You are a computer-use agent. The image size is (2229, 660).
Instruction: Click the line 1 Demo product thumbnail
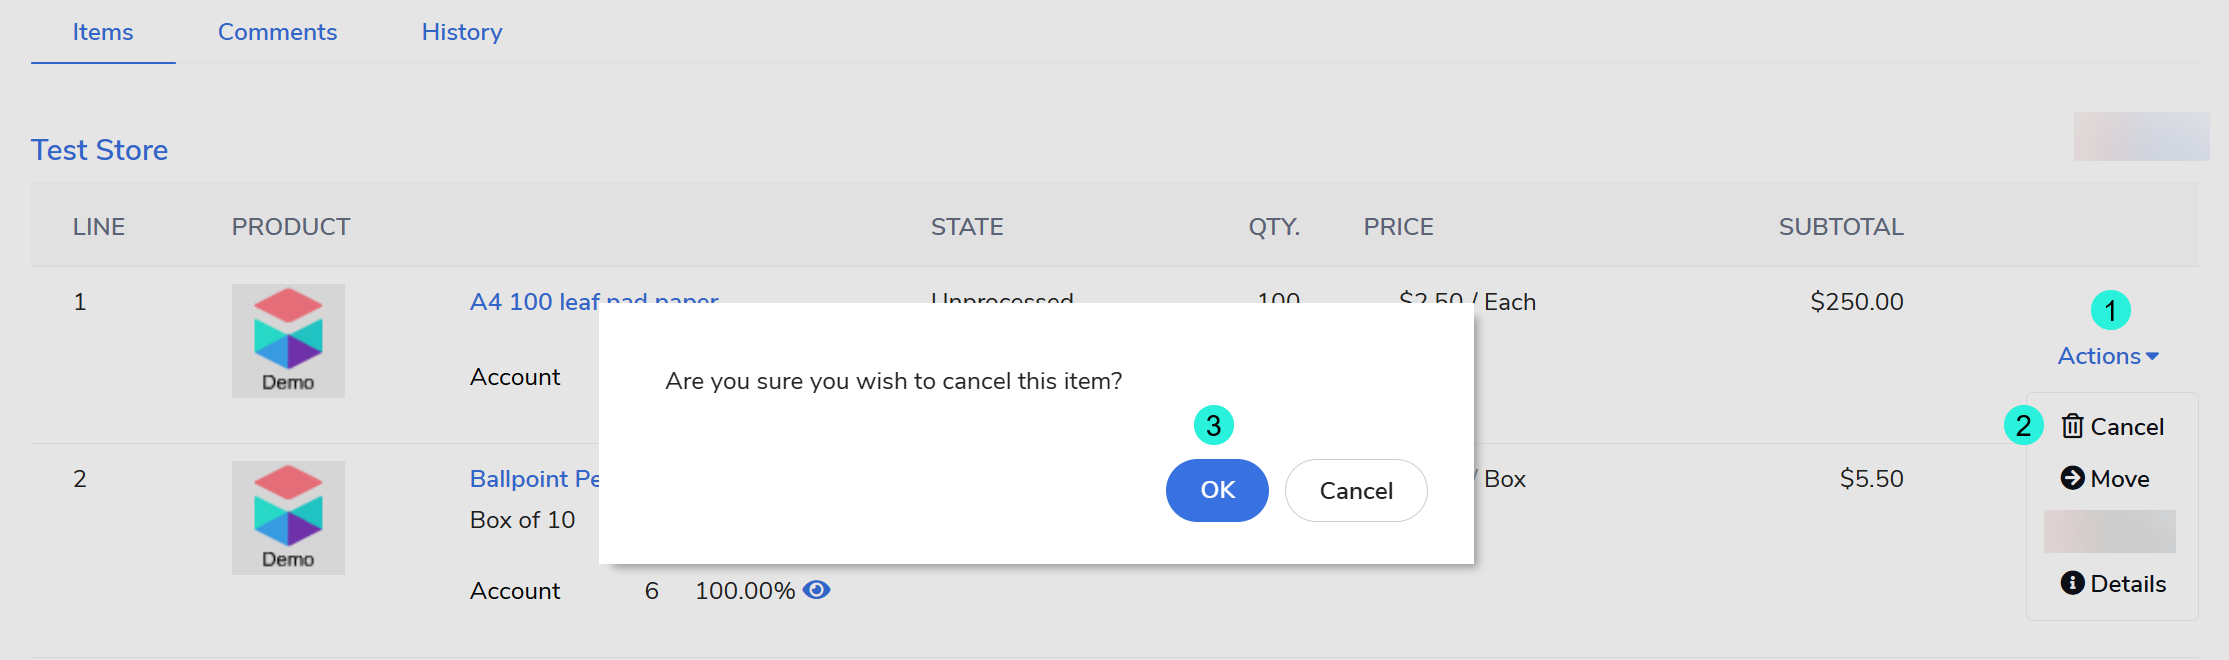(288, 341)
